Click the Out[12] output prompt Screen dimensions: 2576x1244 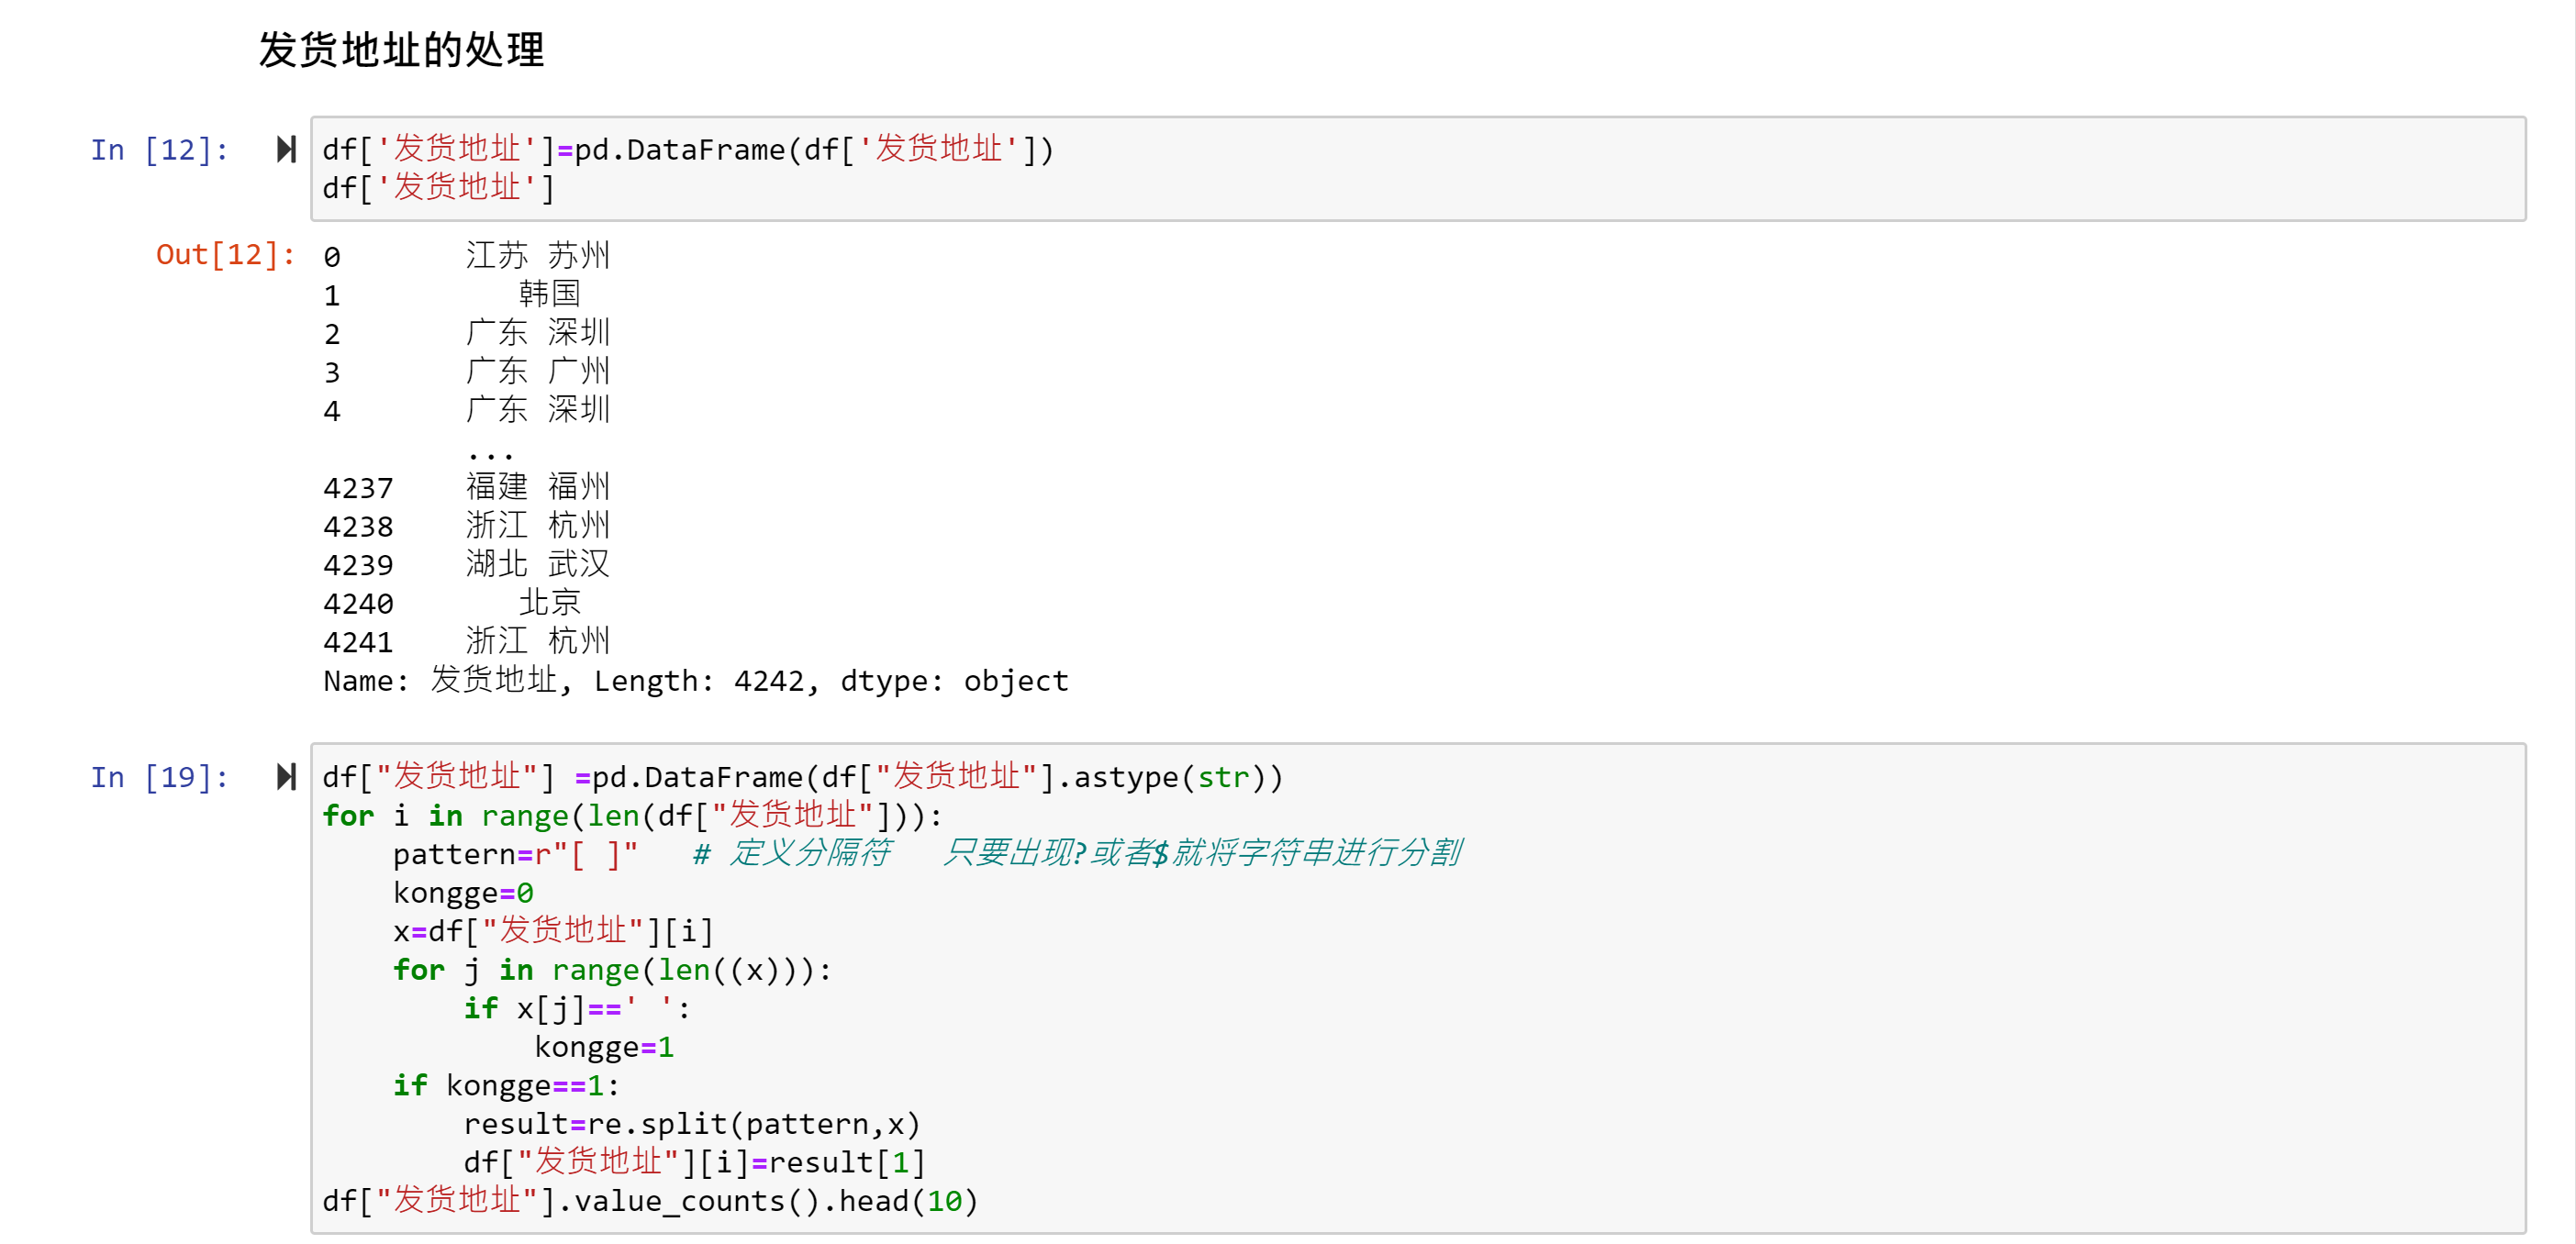(225, 255)
